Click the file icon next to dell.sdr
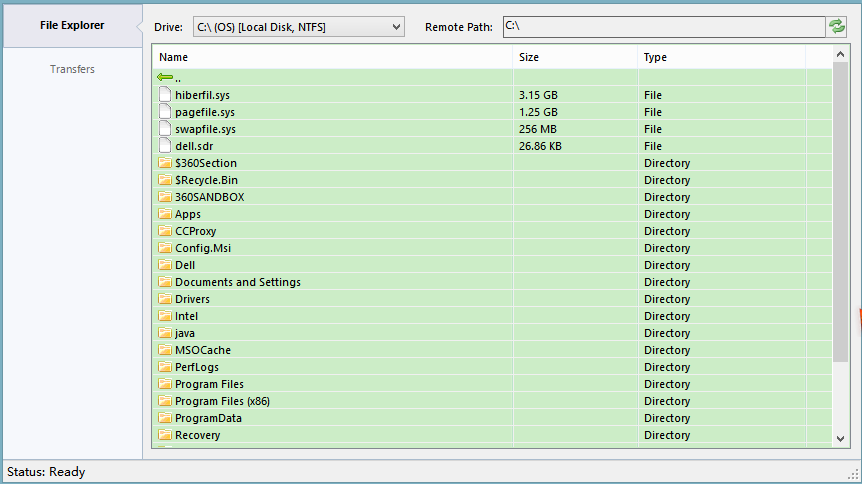The image size is (862, 484). pos(164,145)
